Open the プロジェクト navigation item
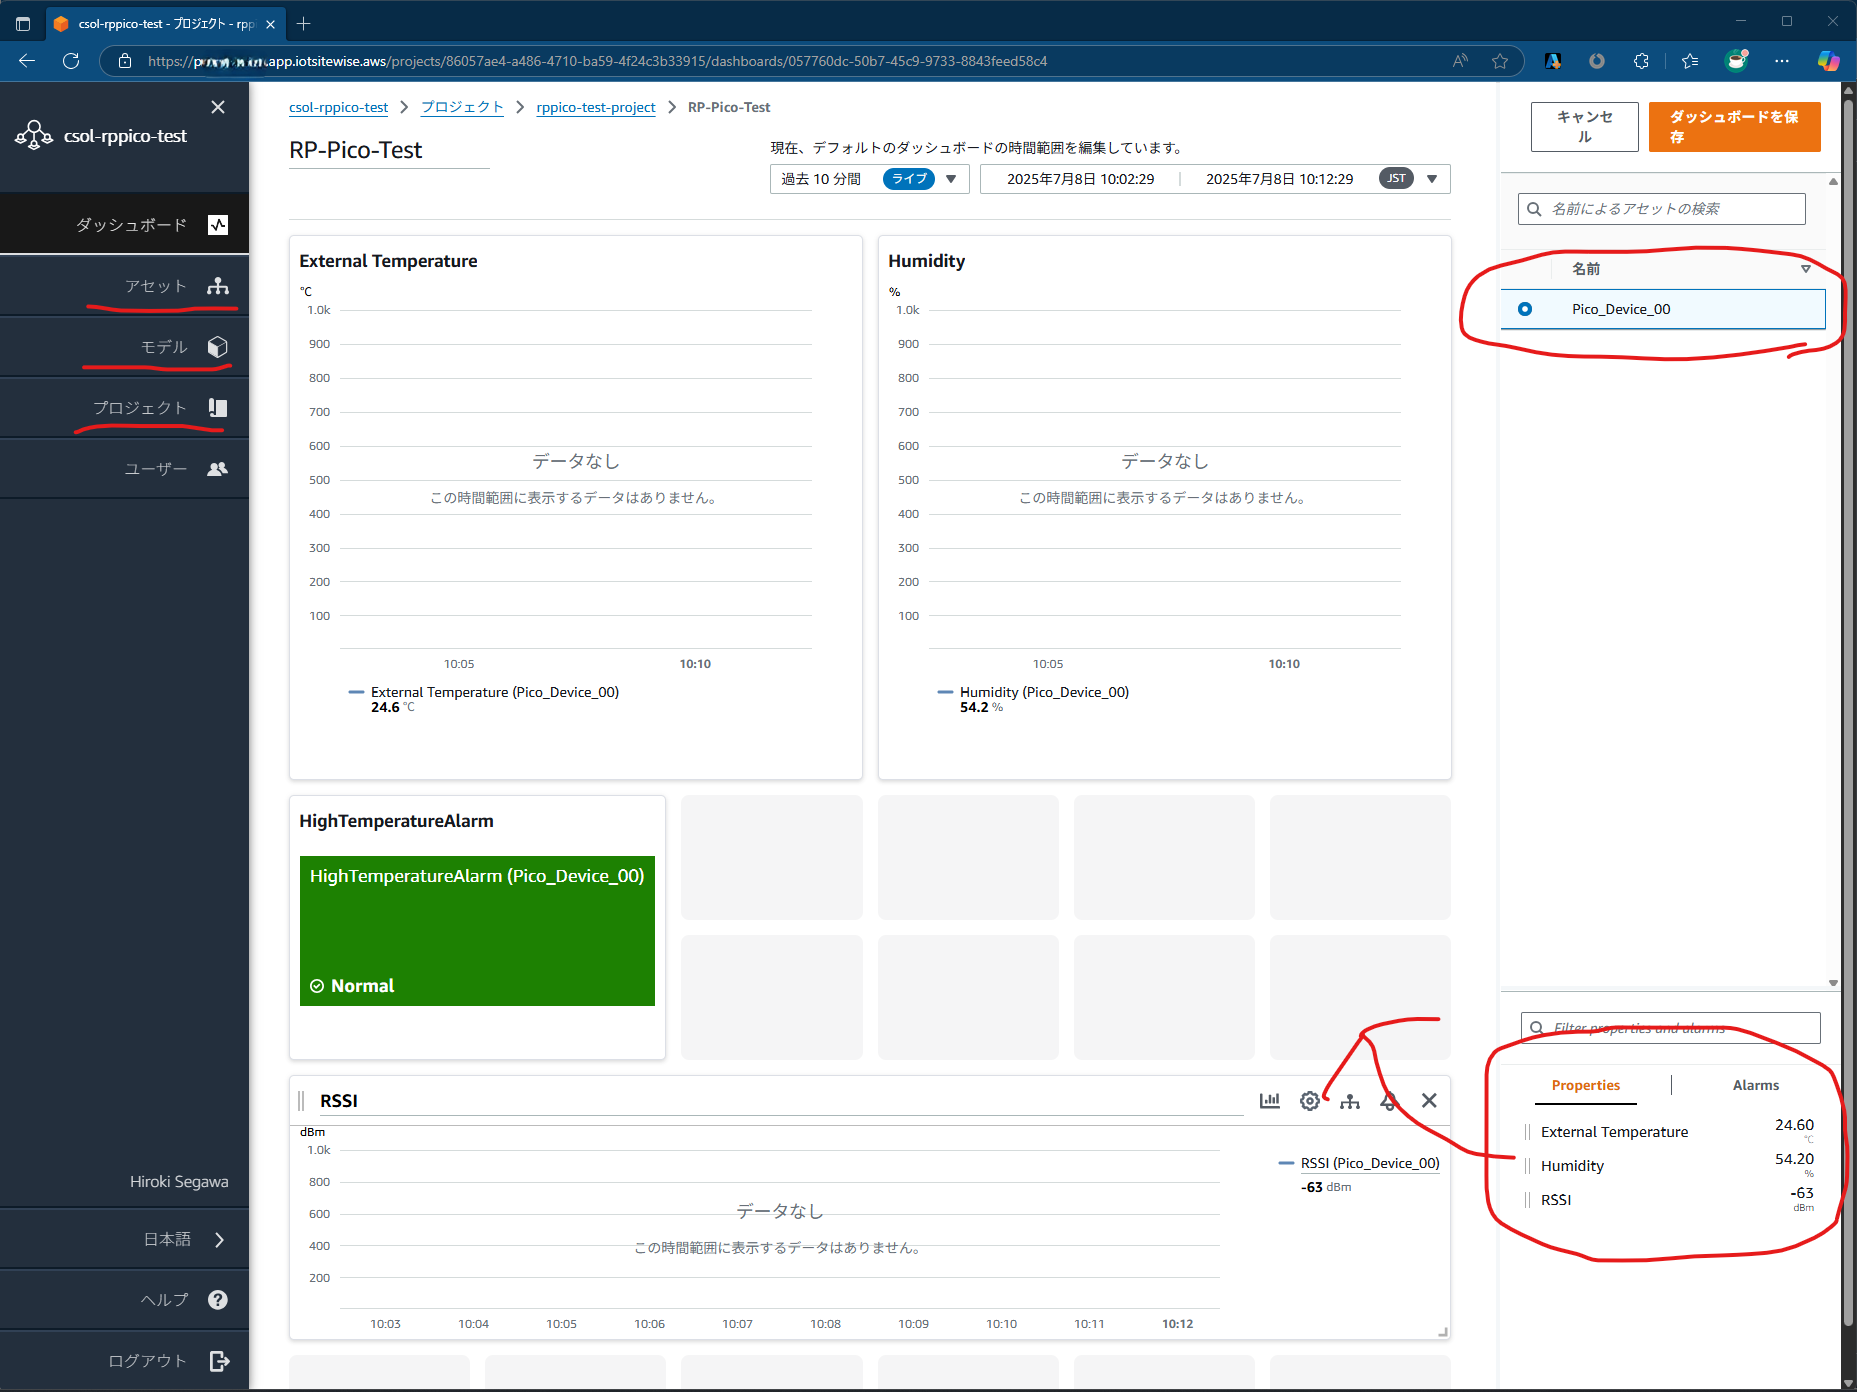This screenshot has height=1392, width=1857. click(x=125, y=407)
